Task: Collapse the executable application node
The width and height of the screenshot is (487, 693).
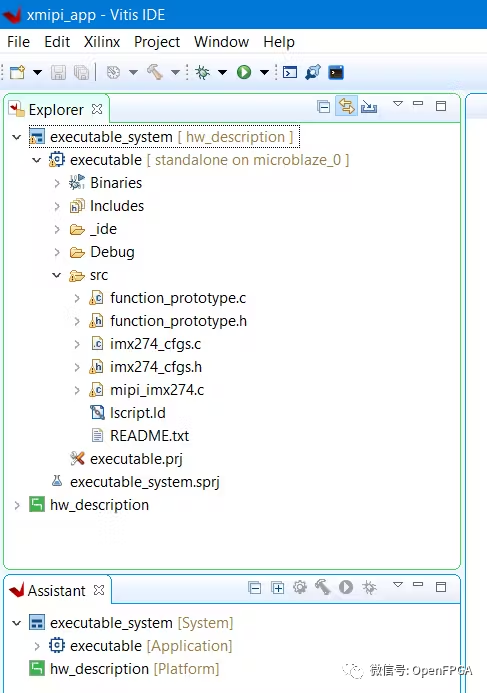Action: coord(37,160)
